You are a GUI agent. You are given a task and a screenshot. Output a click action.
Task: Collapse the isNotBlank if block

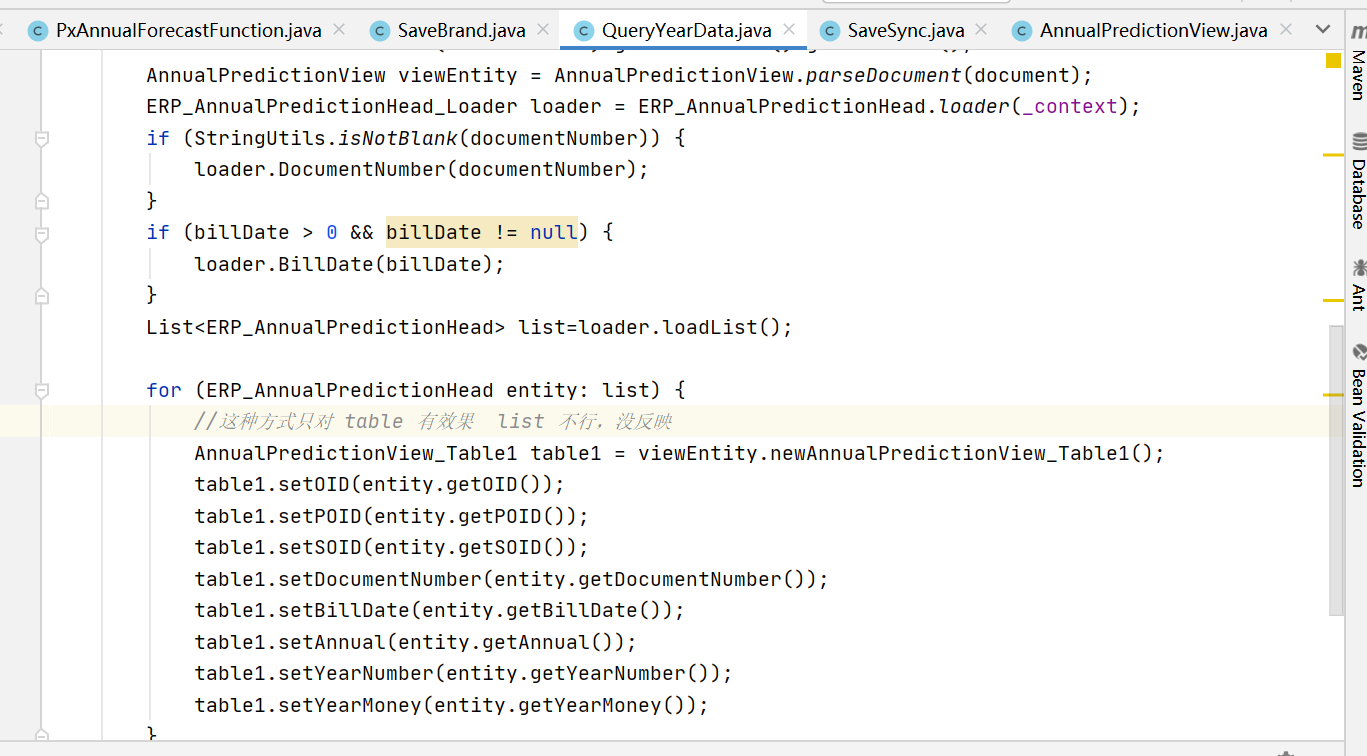click(42, 139)
